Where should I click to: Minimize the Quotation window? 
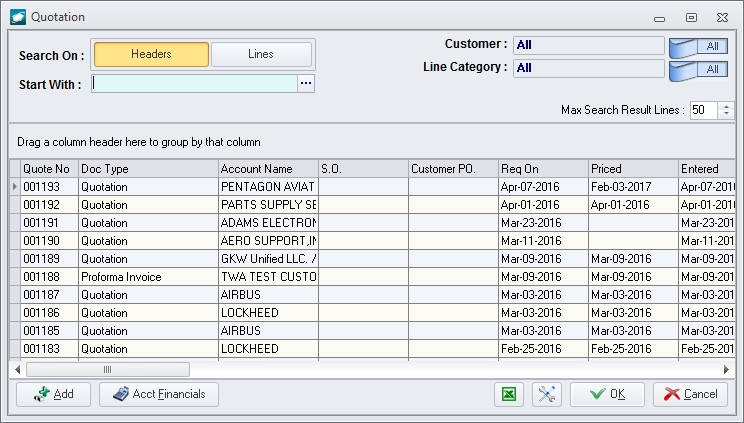[x=660, y=18]
